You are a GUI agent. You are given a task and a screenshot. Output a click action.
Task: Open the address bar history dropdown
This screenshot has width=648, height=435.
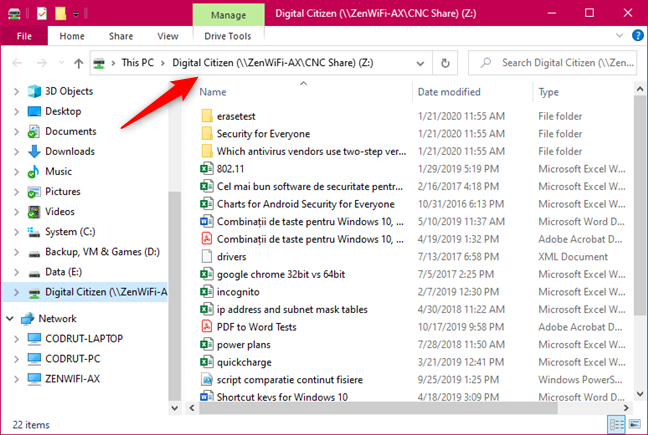click(420, 63)
